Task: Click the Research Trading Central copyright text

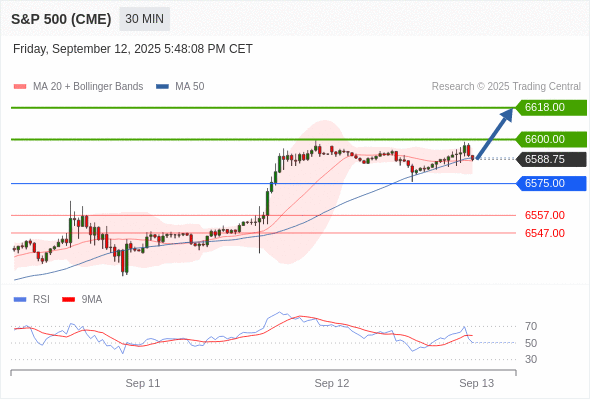Action: coord(506,87)
